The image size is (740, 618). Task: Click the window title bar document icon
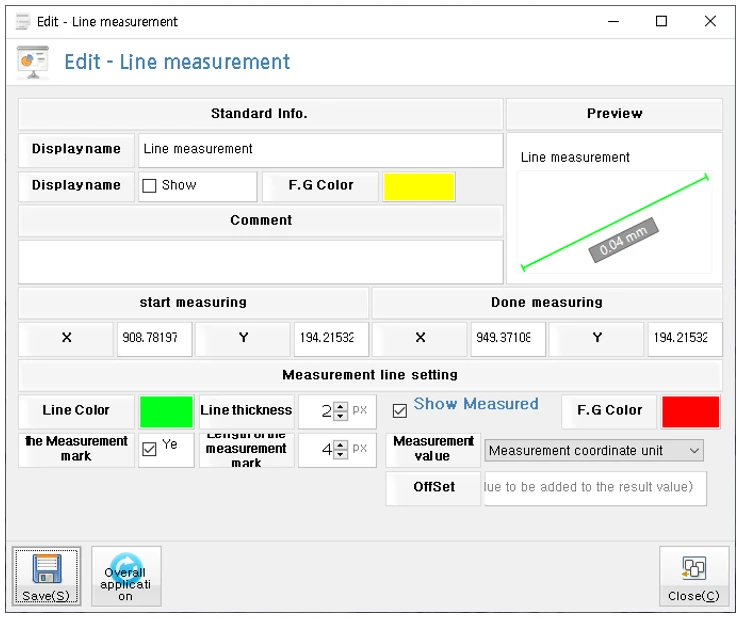tap(22, 22)
